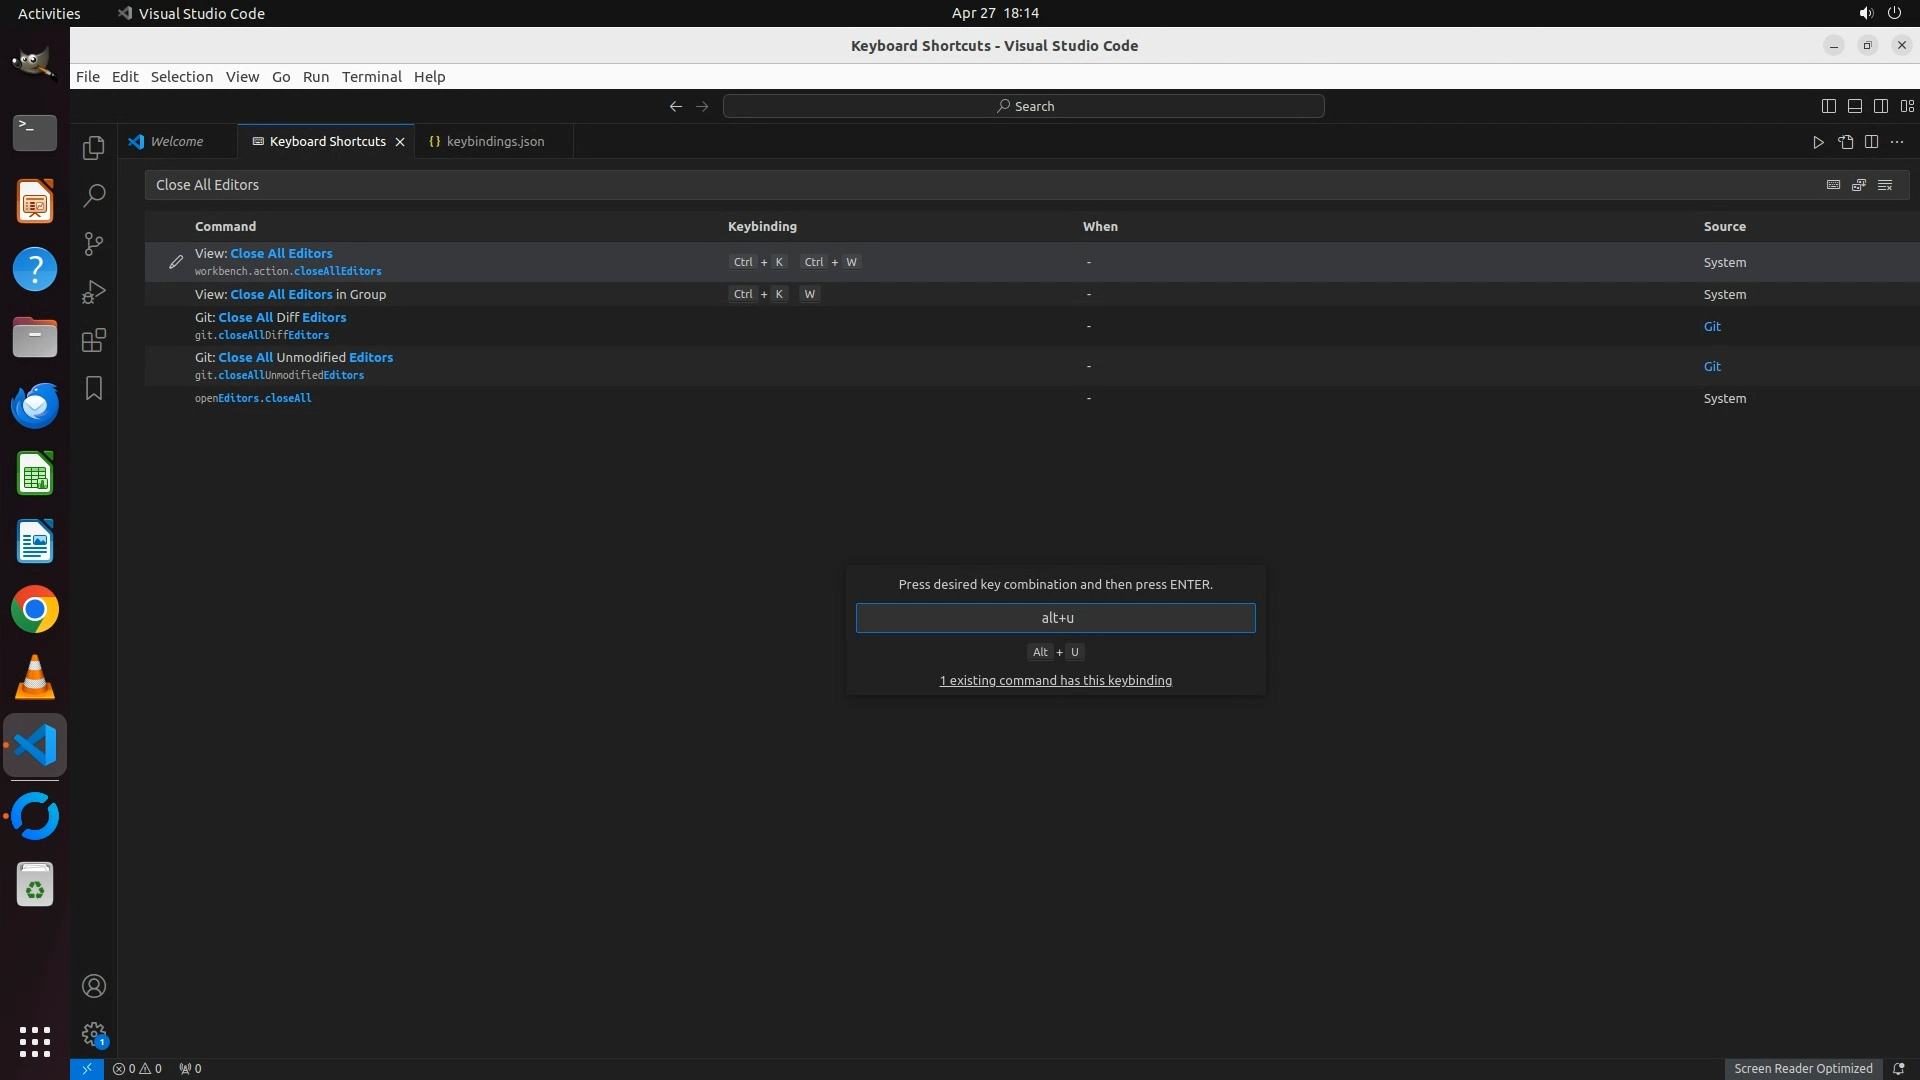Click the Bookmarks icon in activity bar
The height and width of the screenshot is (1080, 1920).
93,388
